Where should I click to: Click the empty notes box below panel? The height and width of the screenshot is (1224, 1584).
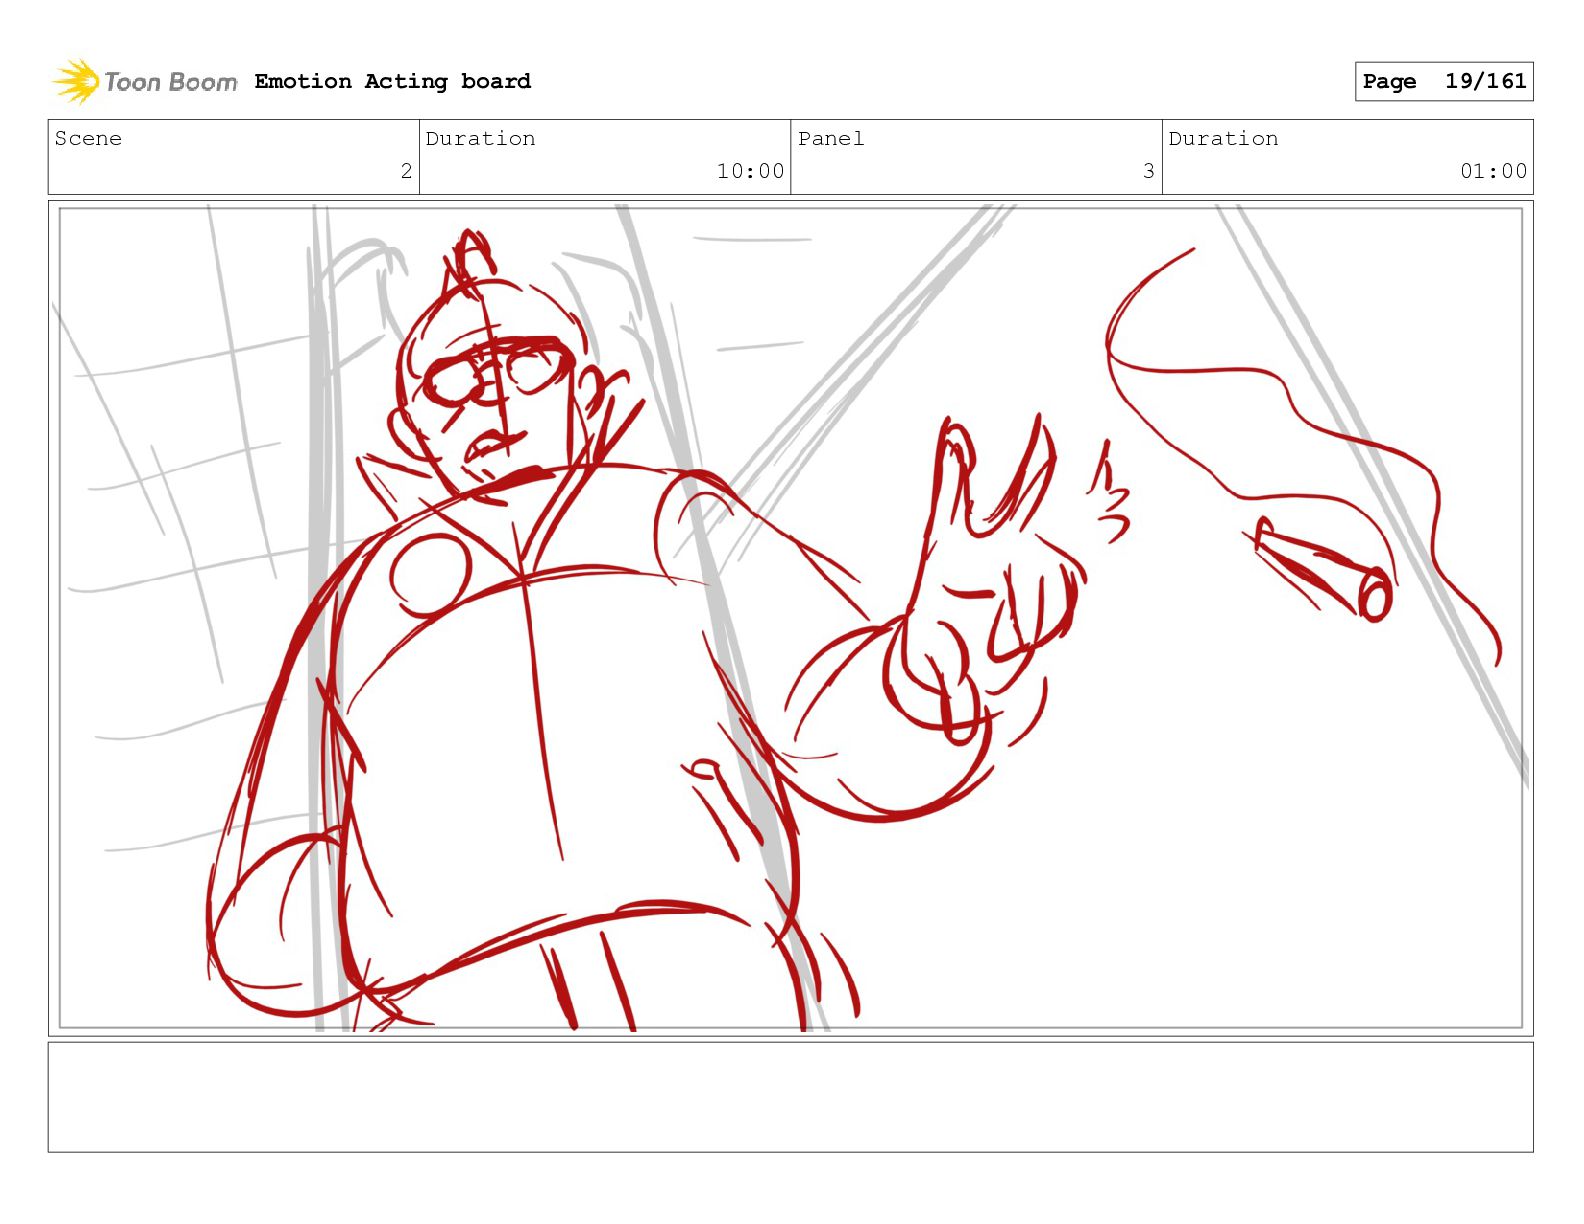point(791,1097)
